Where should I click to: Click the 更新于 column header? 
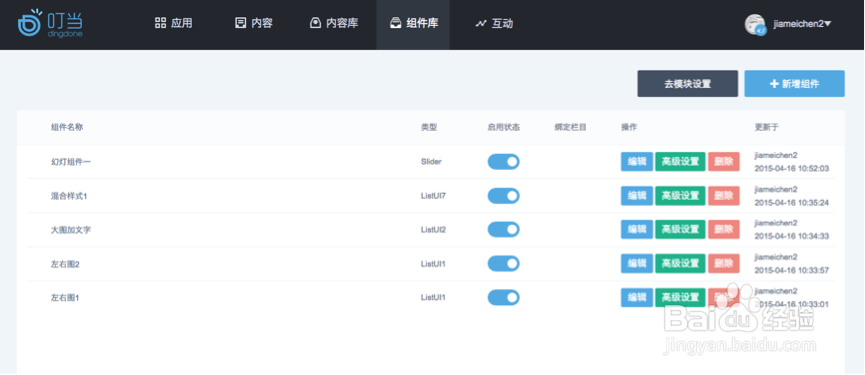tap(767, 127)
